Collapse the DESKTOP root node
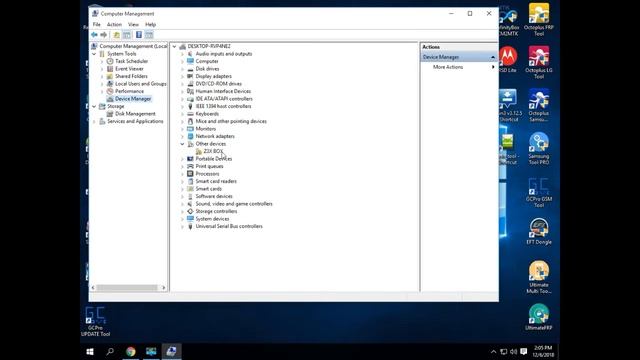Viewport: 640px width, 360px height. point(175,47)
